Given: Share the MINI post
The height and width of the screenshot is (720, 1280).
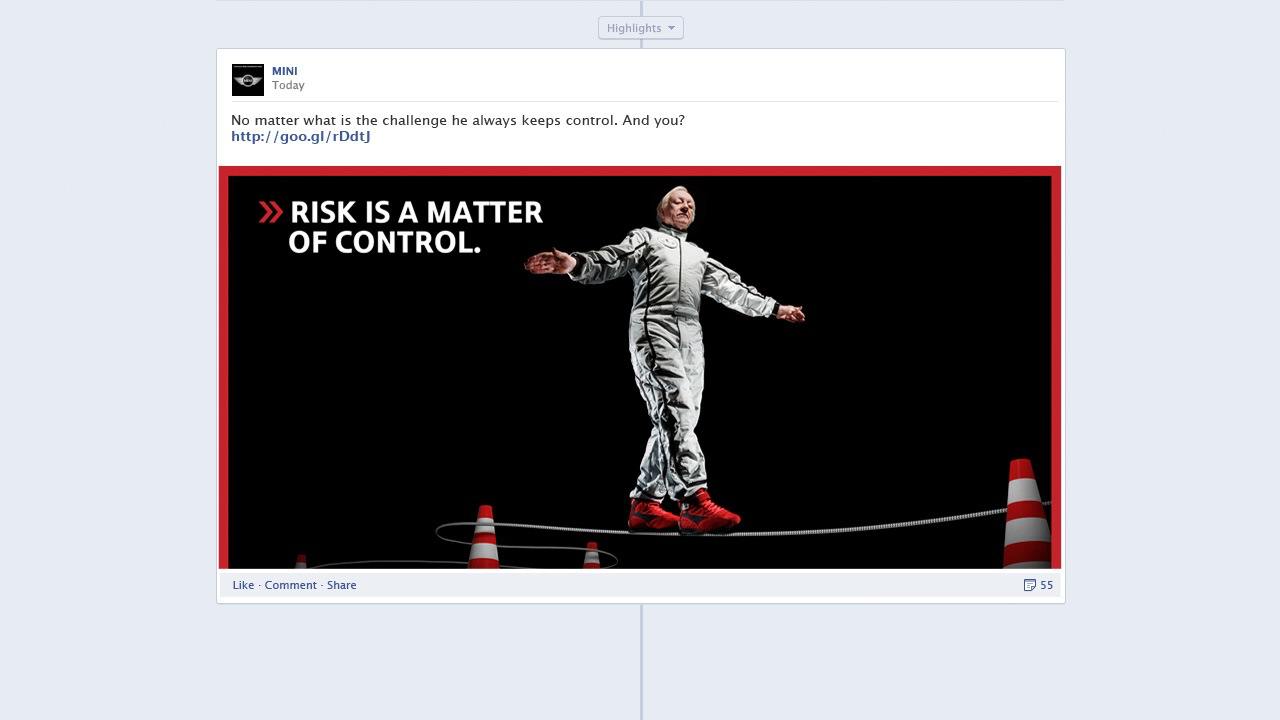Looking at the screenshot, I should (x=341, y=585).
